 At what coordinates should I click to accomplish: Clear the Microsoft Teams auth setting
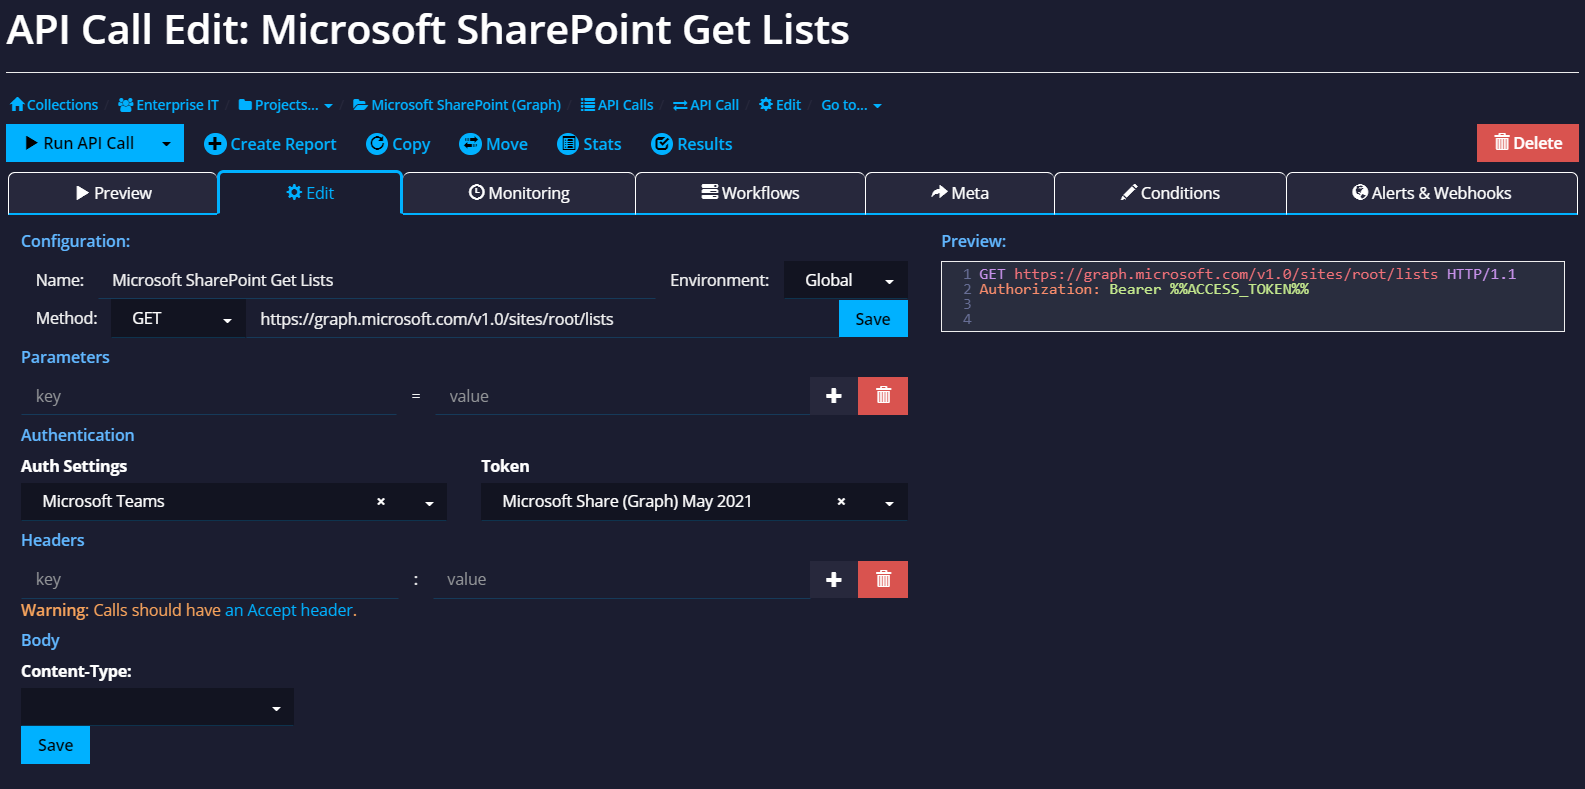(381, 502)
